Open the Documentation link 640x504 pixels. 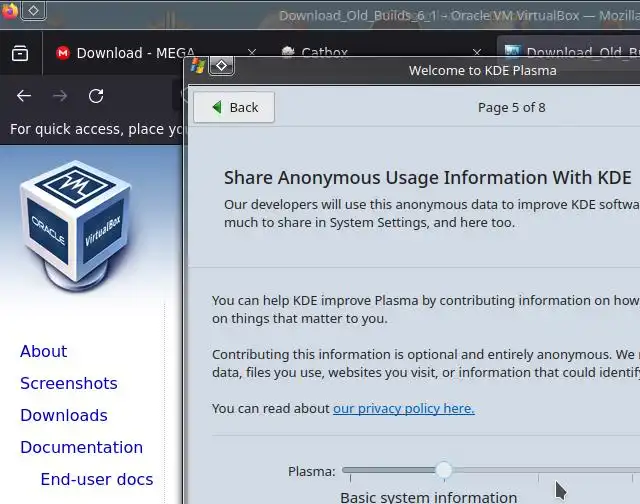82,447
